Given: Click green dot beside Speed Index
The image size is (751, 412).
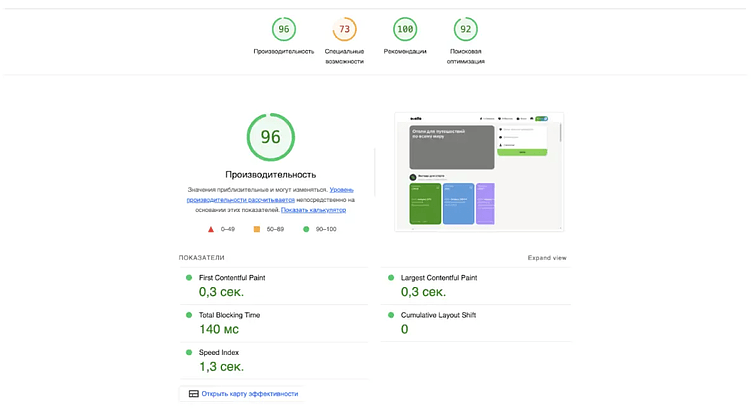Looking at the screenshot, I should (189, 353).
